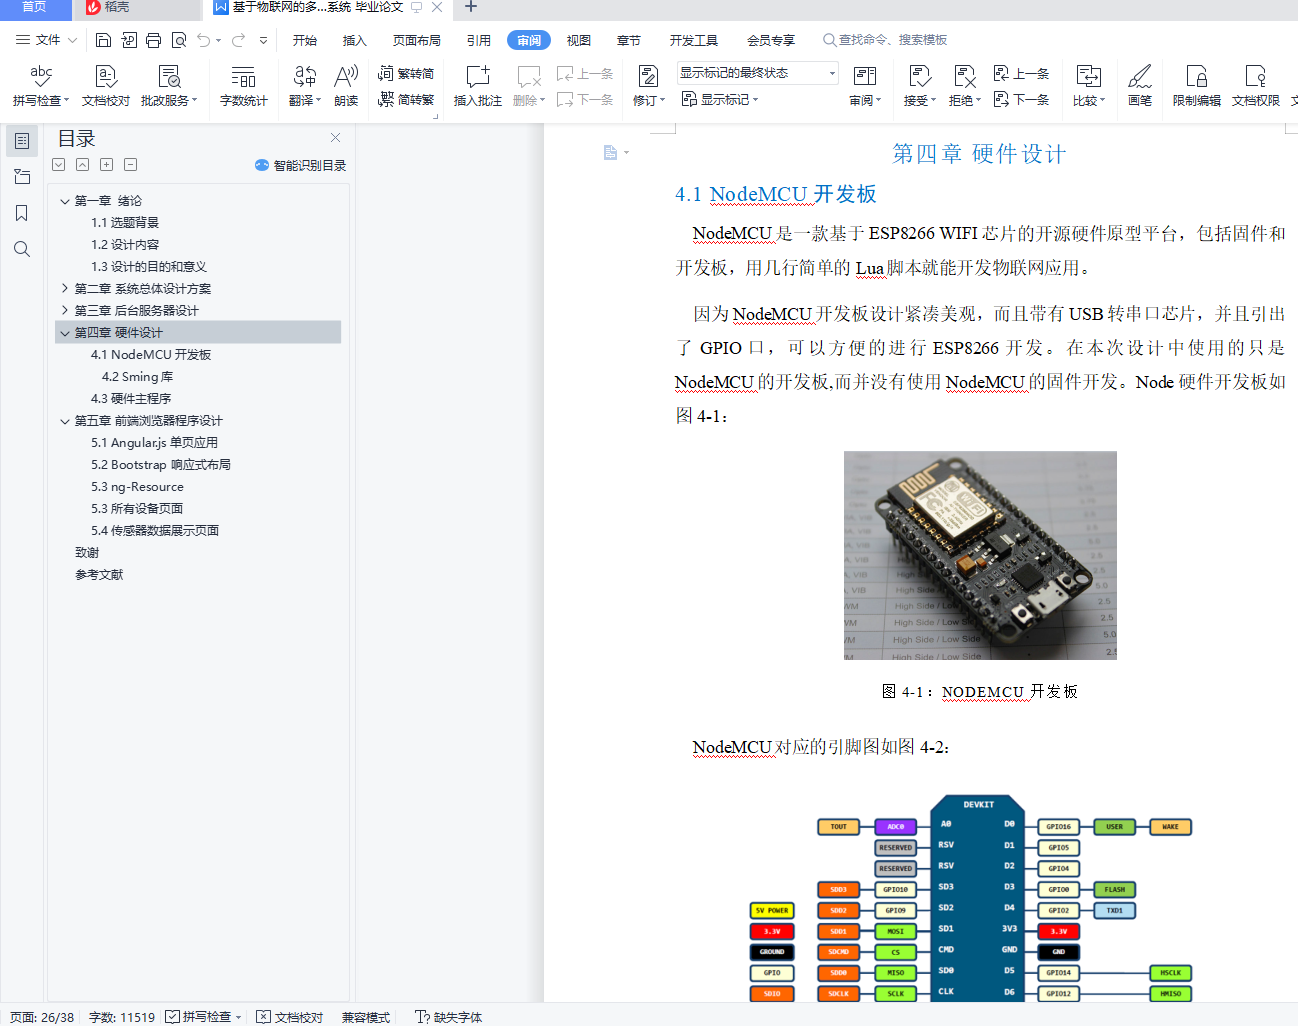The image size is (1298, 1026).
Task: Jump to 4.2 Sming 库 in outline
Action: click(137, 377)
